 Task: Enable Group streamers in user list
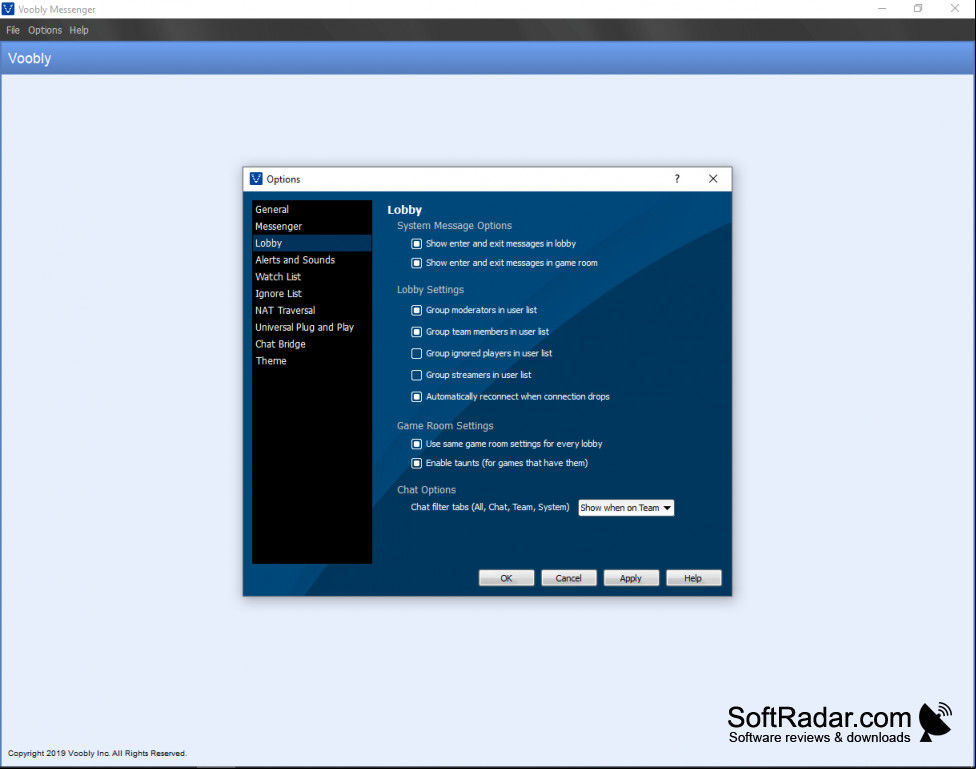(x=416, y=375)
